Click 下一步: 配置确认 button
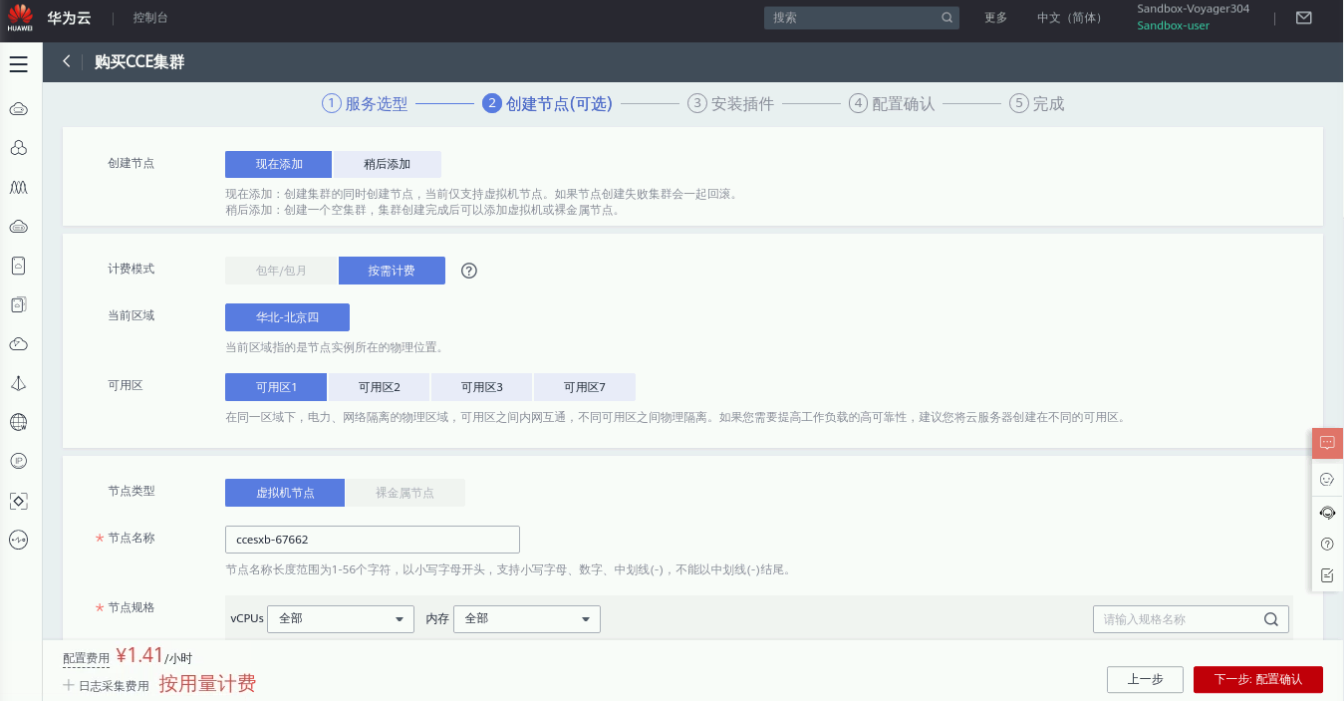Viewport: 1344px width, 701px height. (x=1258, y=679)
